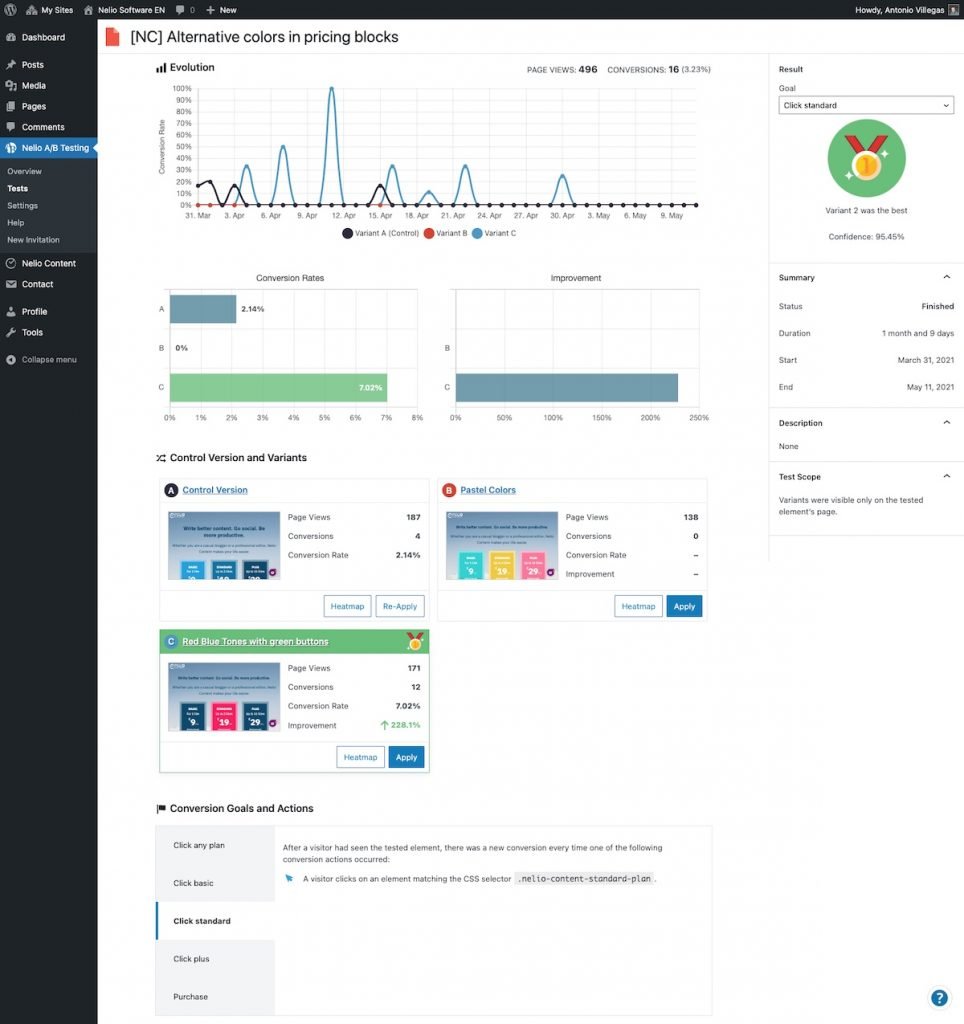This screenshot has width=964, height=1024.
Task: Click the blue help question mark icon
Action: [x=939, y=997]
